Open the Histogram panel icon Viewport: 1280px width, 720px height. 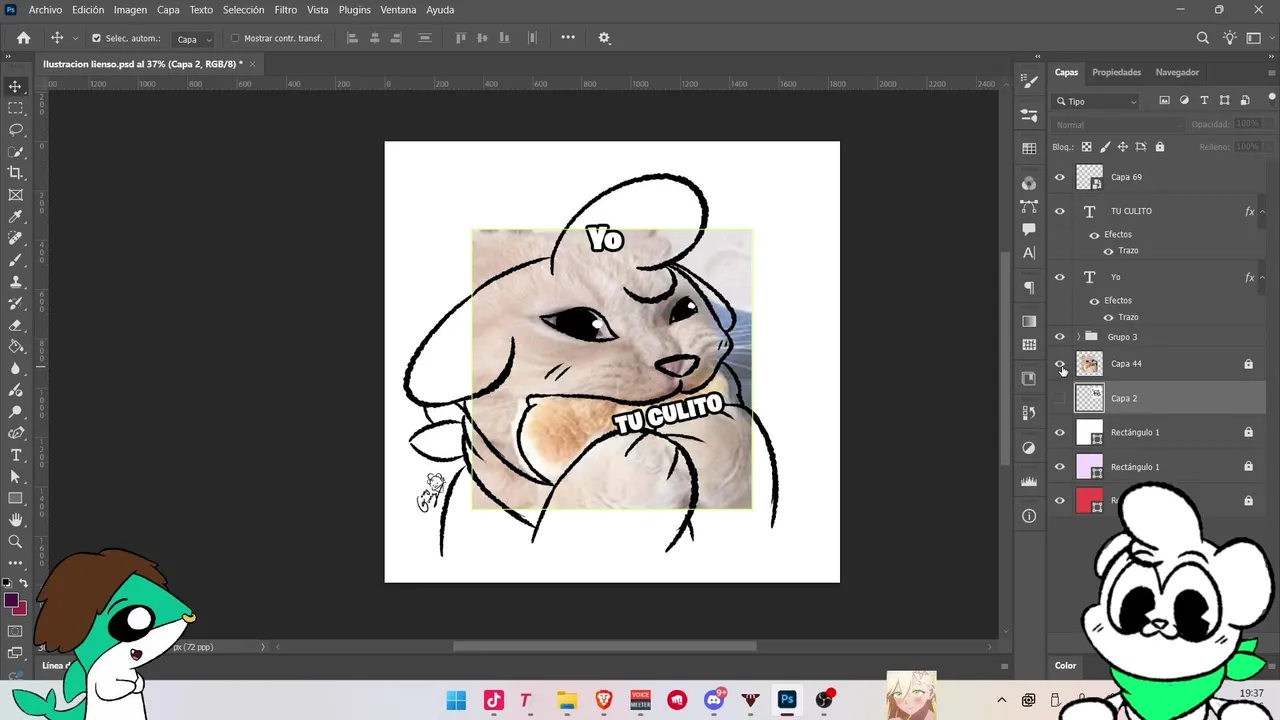(x=1029, y=481)
